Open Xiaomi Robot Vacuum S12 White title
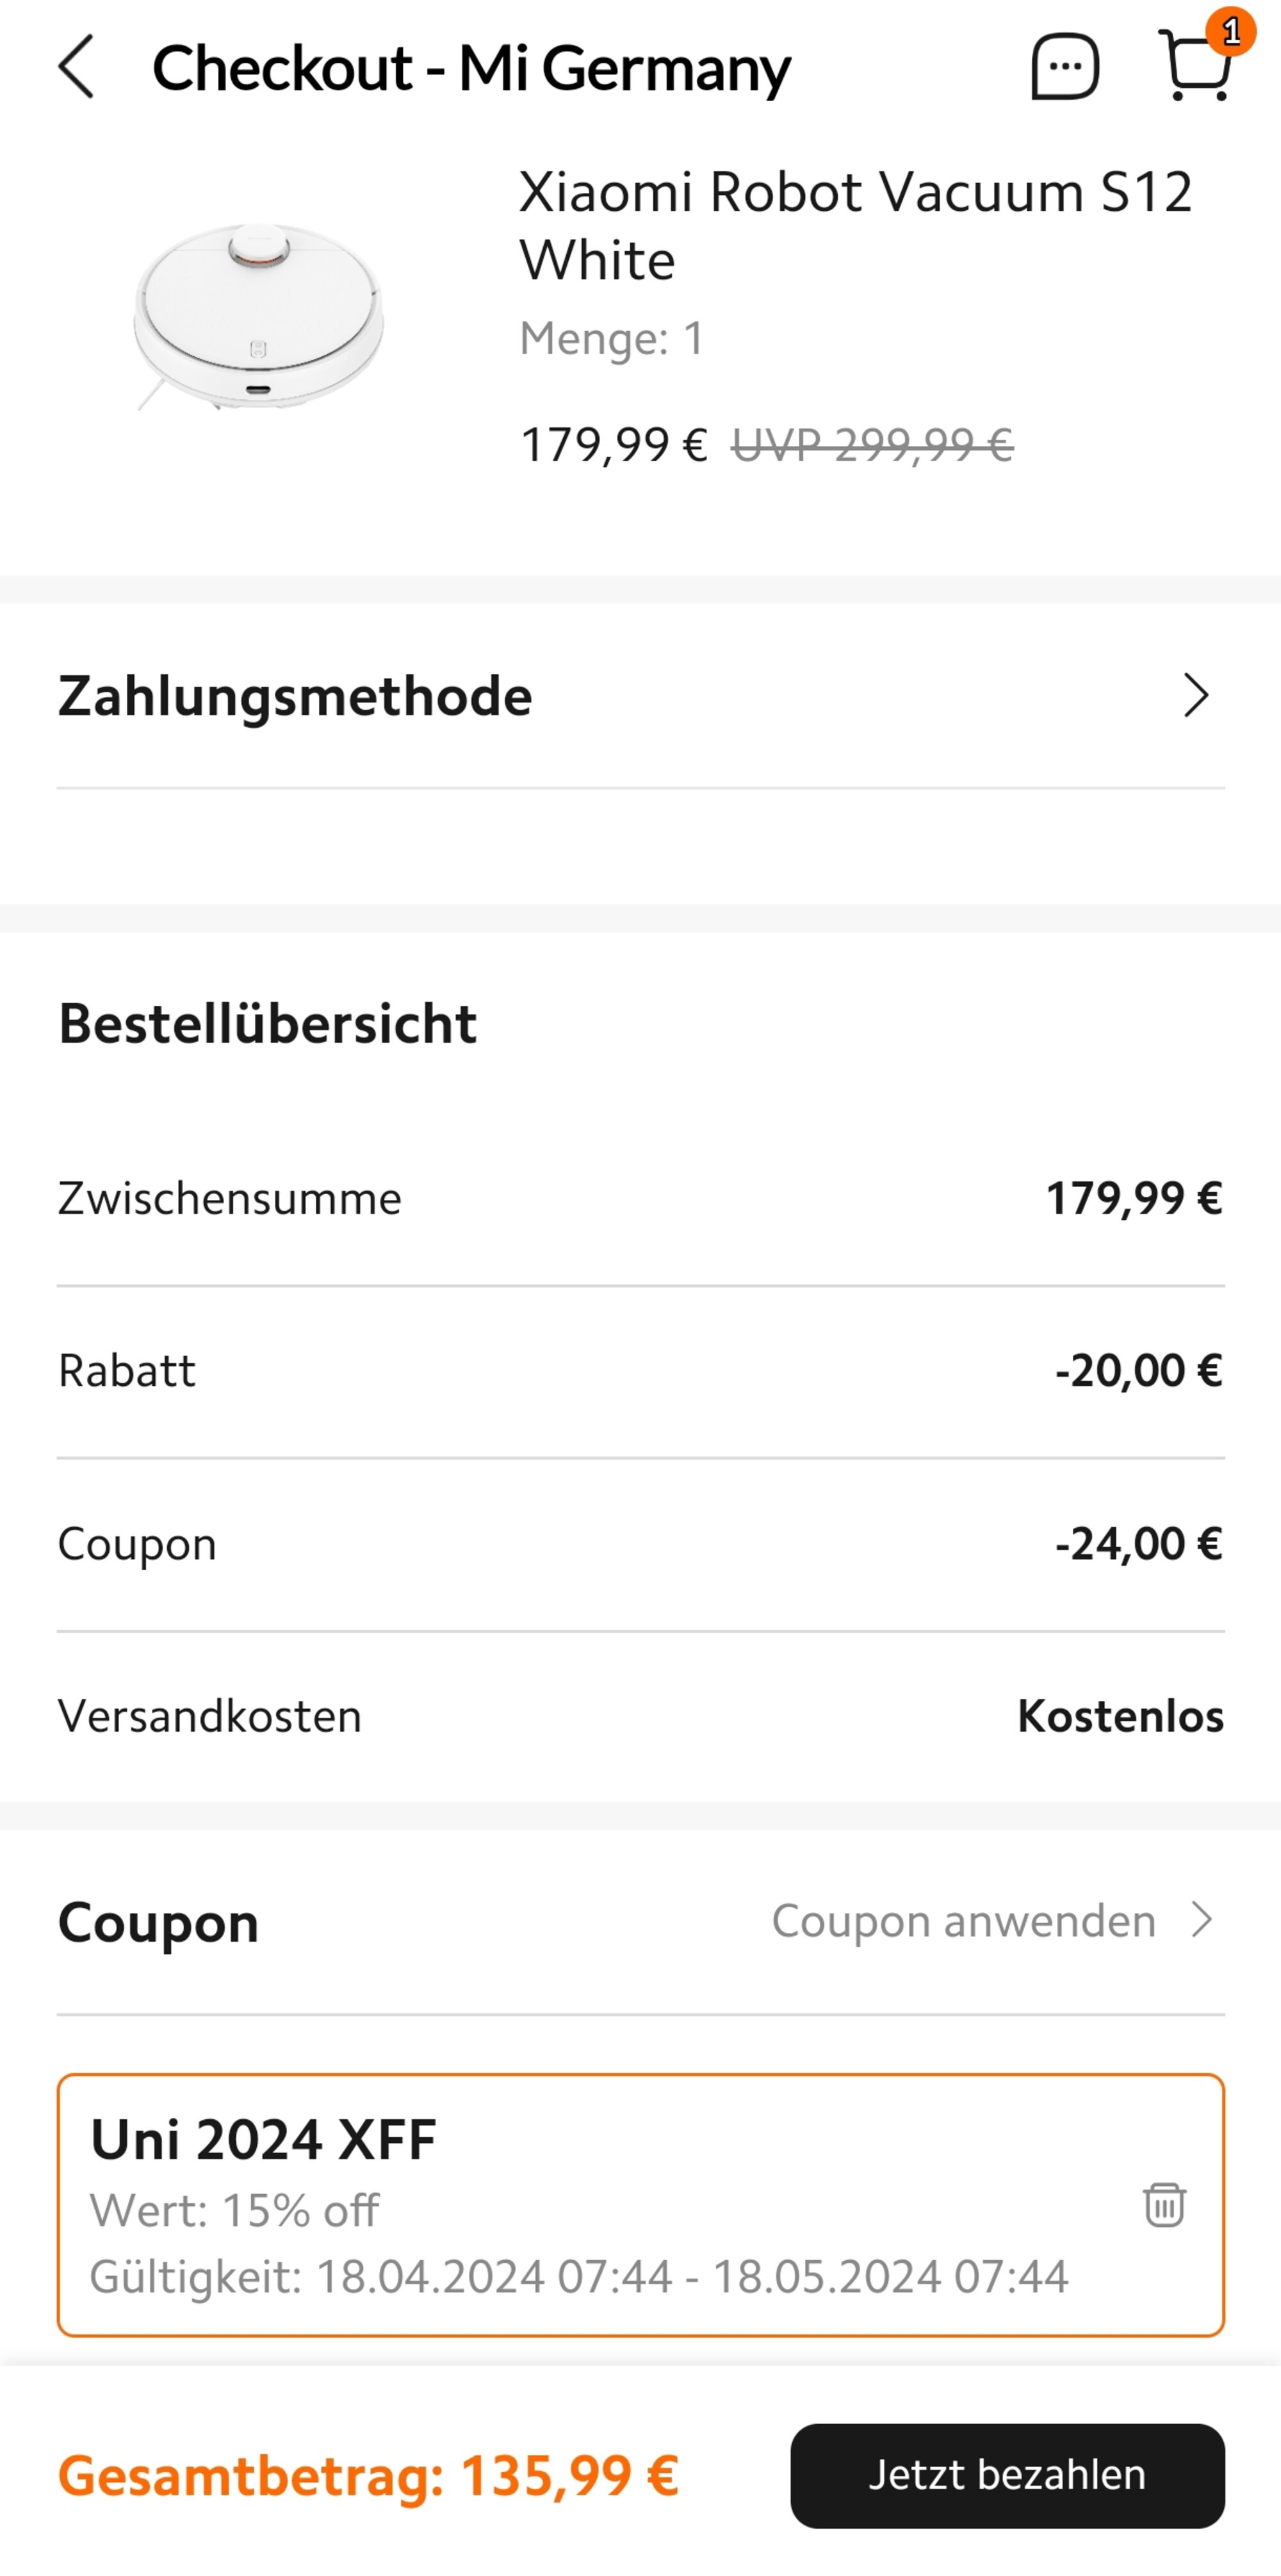This screenshot has width=1281, height=2576. pos(856,225)
